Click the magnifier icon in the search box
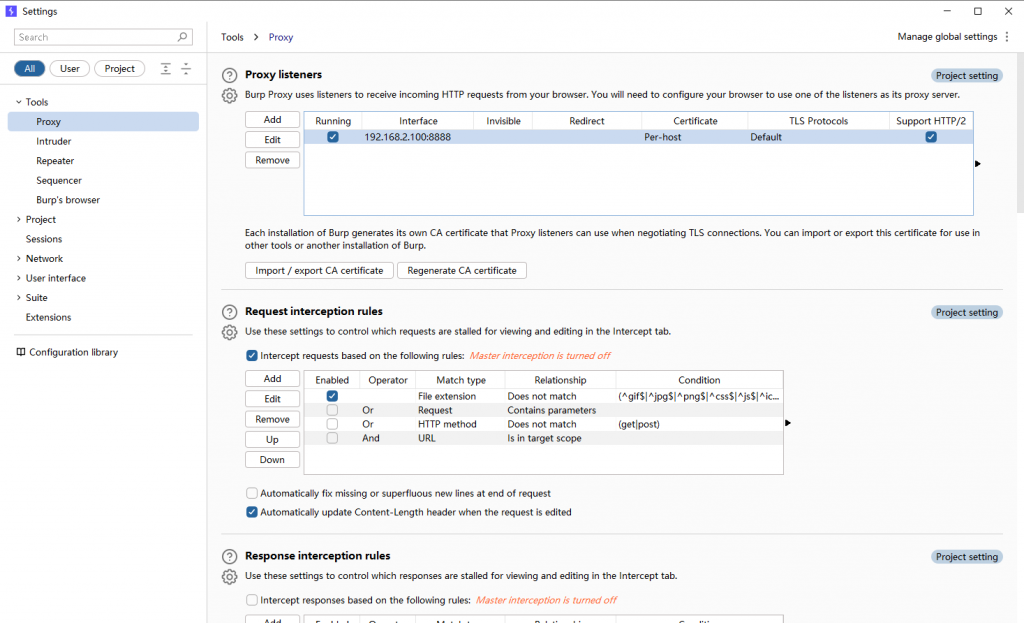This screenshot has height=623, width=1024. (183, 37)
